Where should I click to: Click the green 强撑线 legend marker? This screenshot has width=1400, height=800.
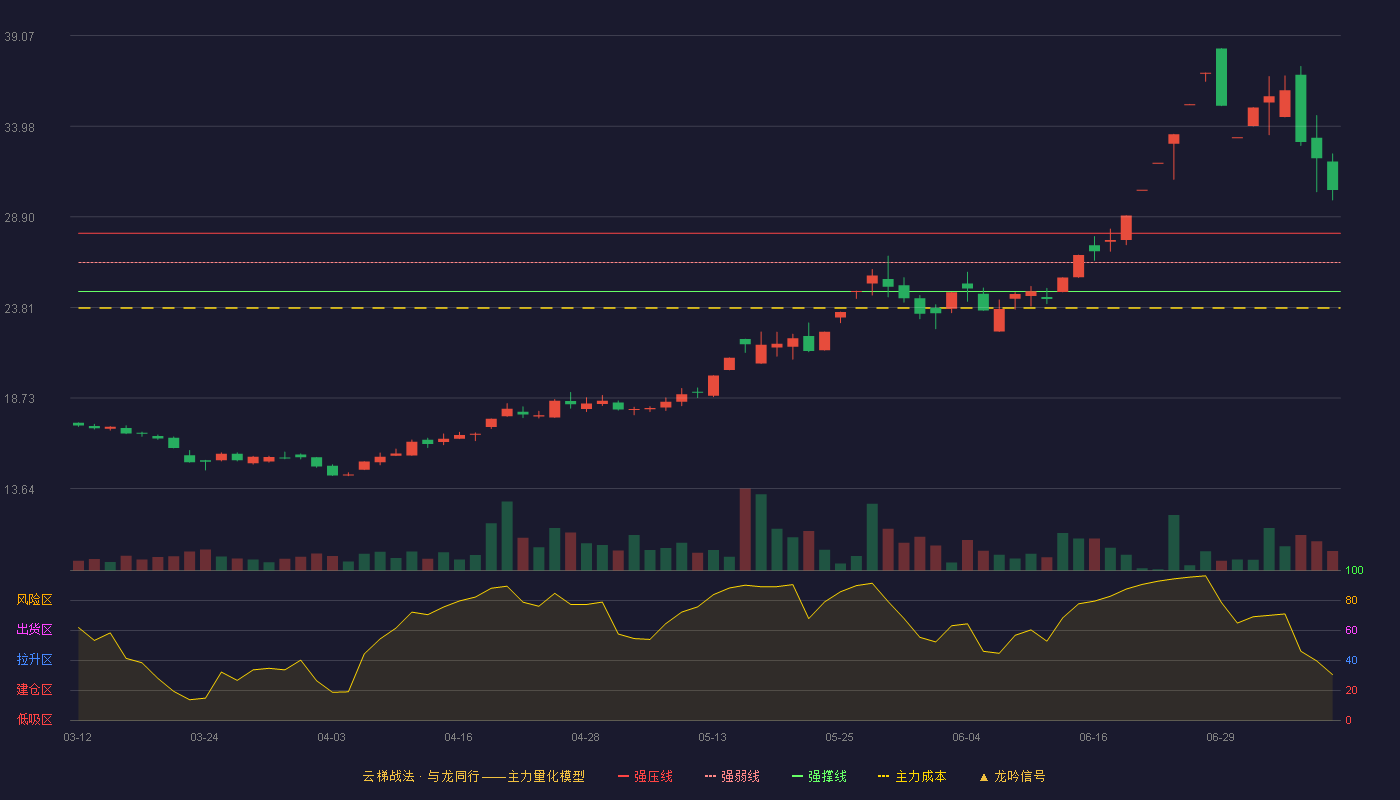[x=797, y=776]
